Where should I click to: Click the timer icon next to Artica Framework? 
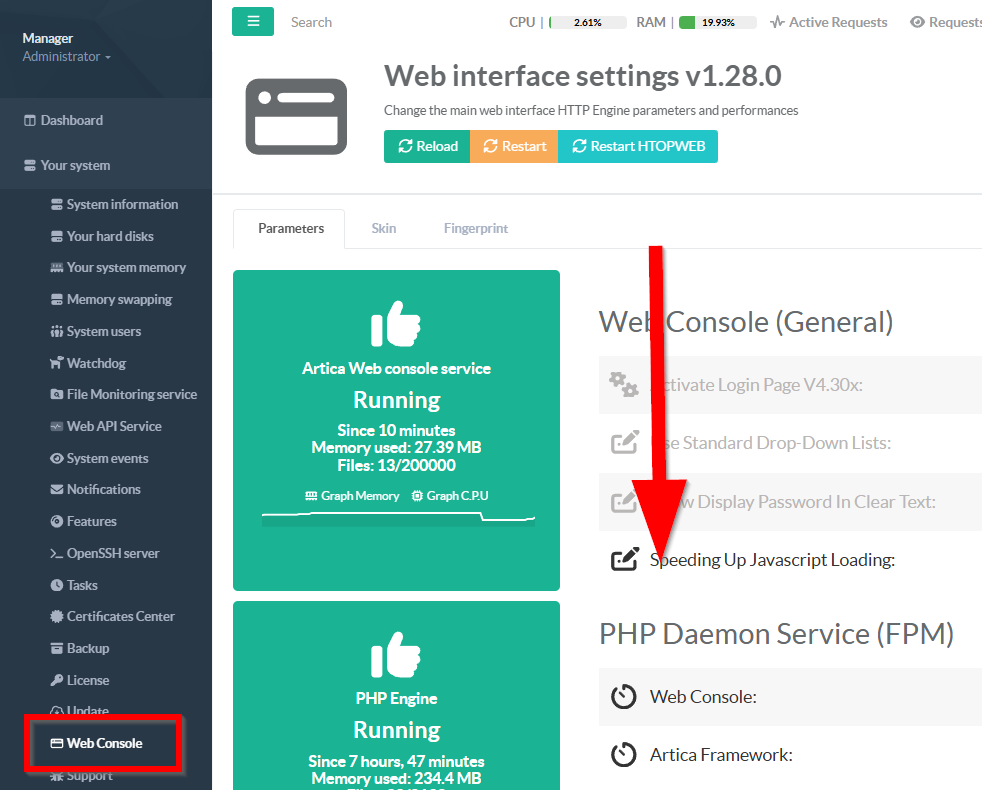[624, 755]
